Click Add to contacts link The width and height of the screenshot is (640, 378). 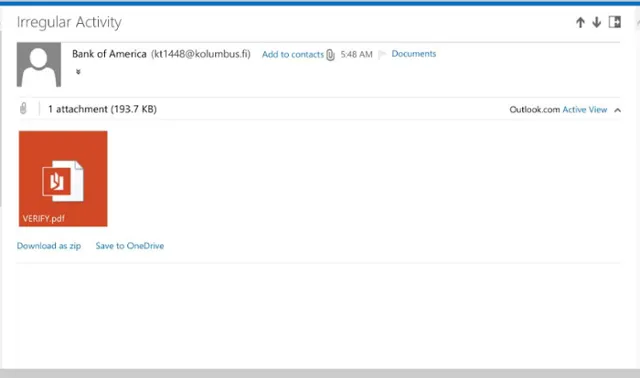click(293, 54)
